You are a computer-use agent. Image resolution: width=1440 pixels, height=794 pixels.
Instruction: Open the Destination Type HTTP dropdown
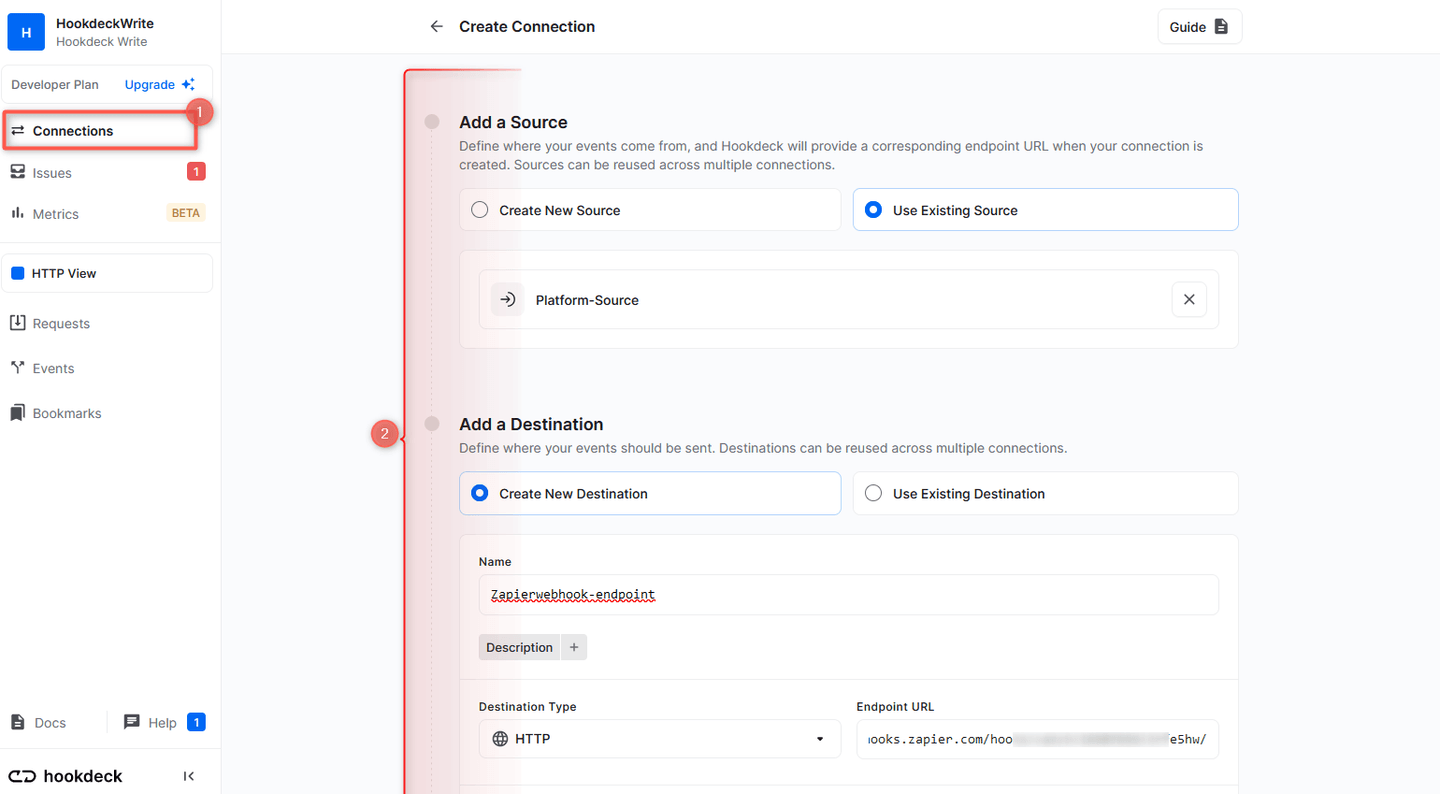coord(659,738)
